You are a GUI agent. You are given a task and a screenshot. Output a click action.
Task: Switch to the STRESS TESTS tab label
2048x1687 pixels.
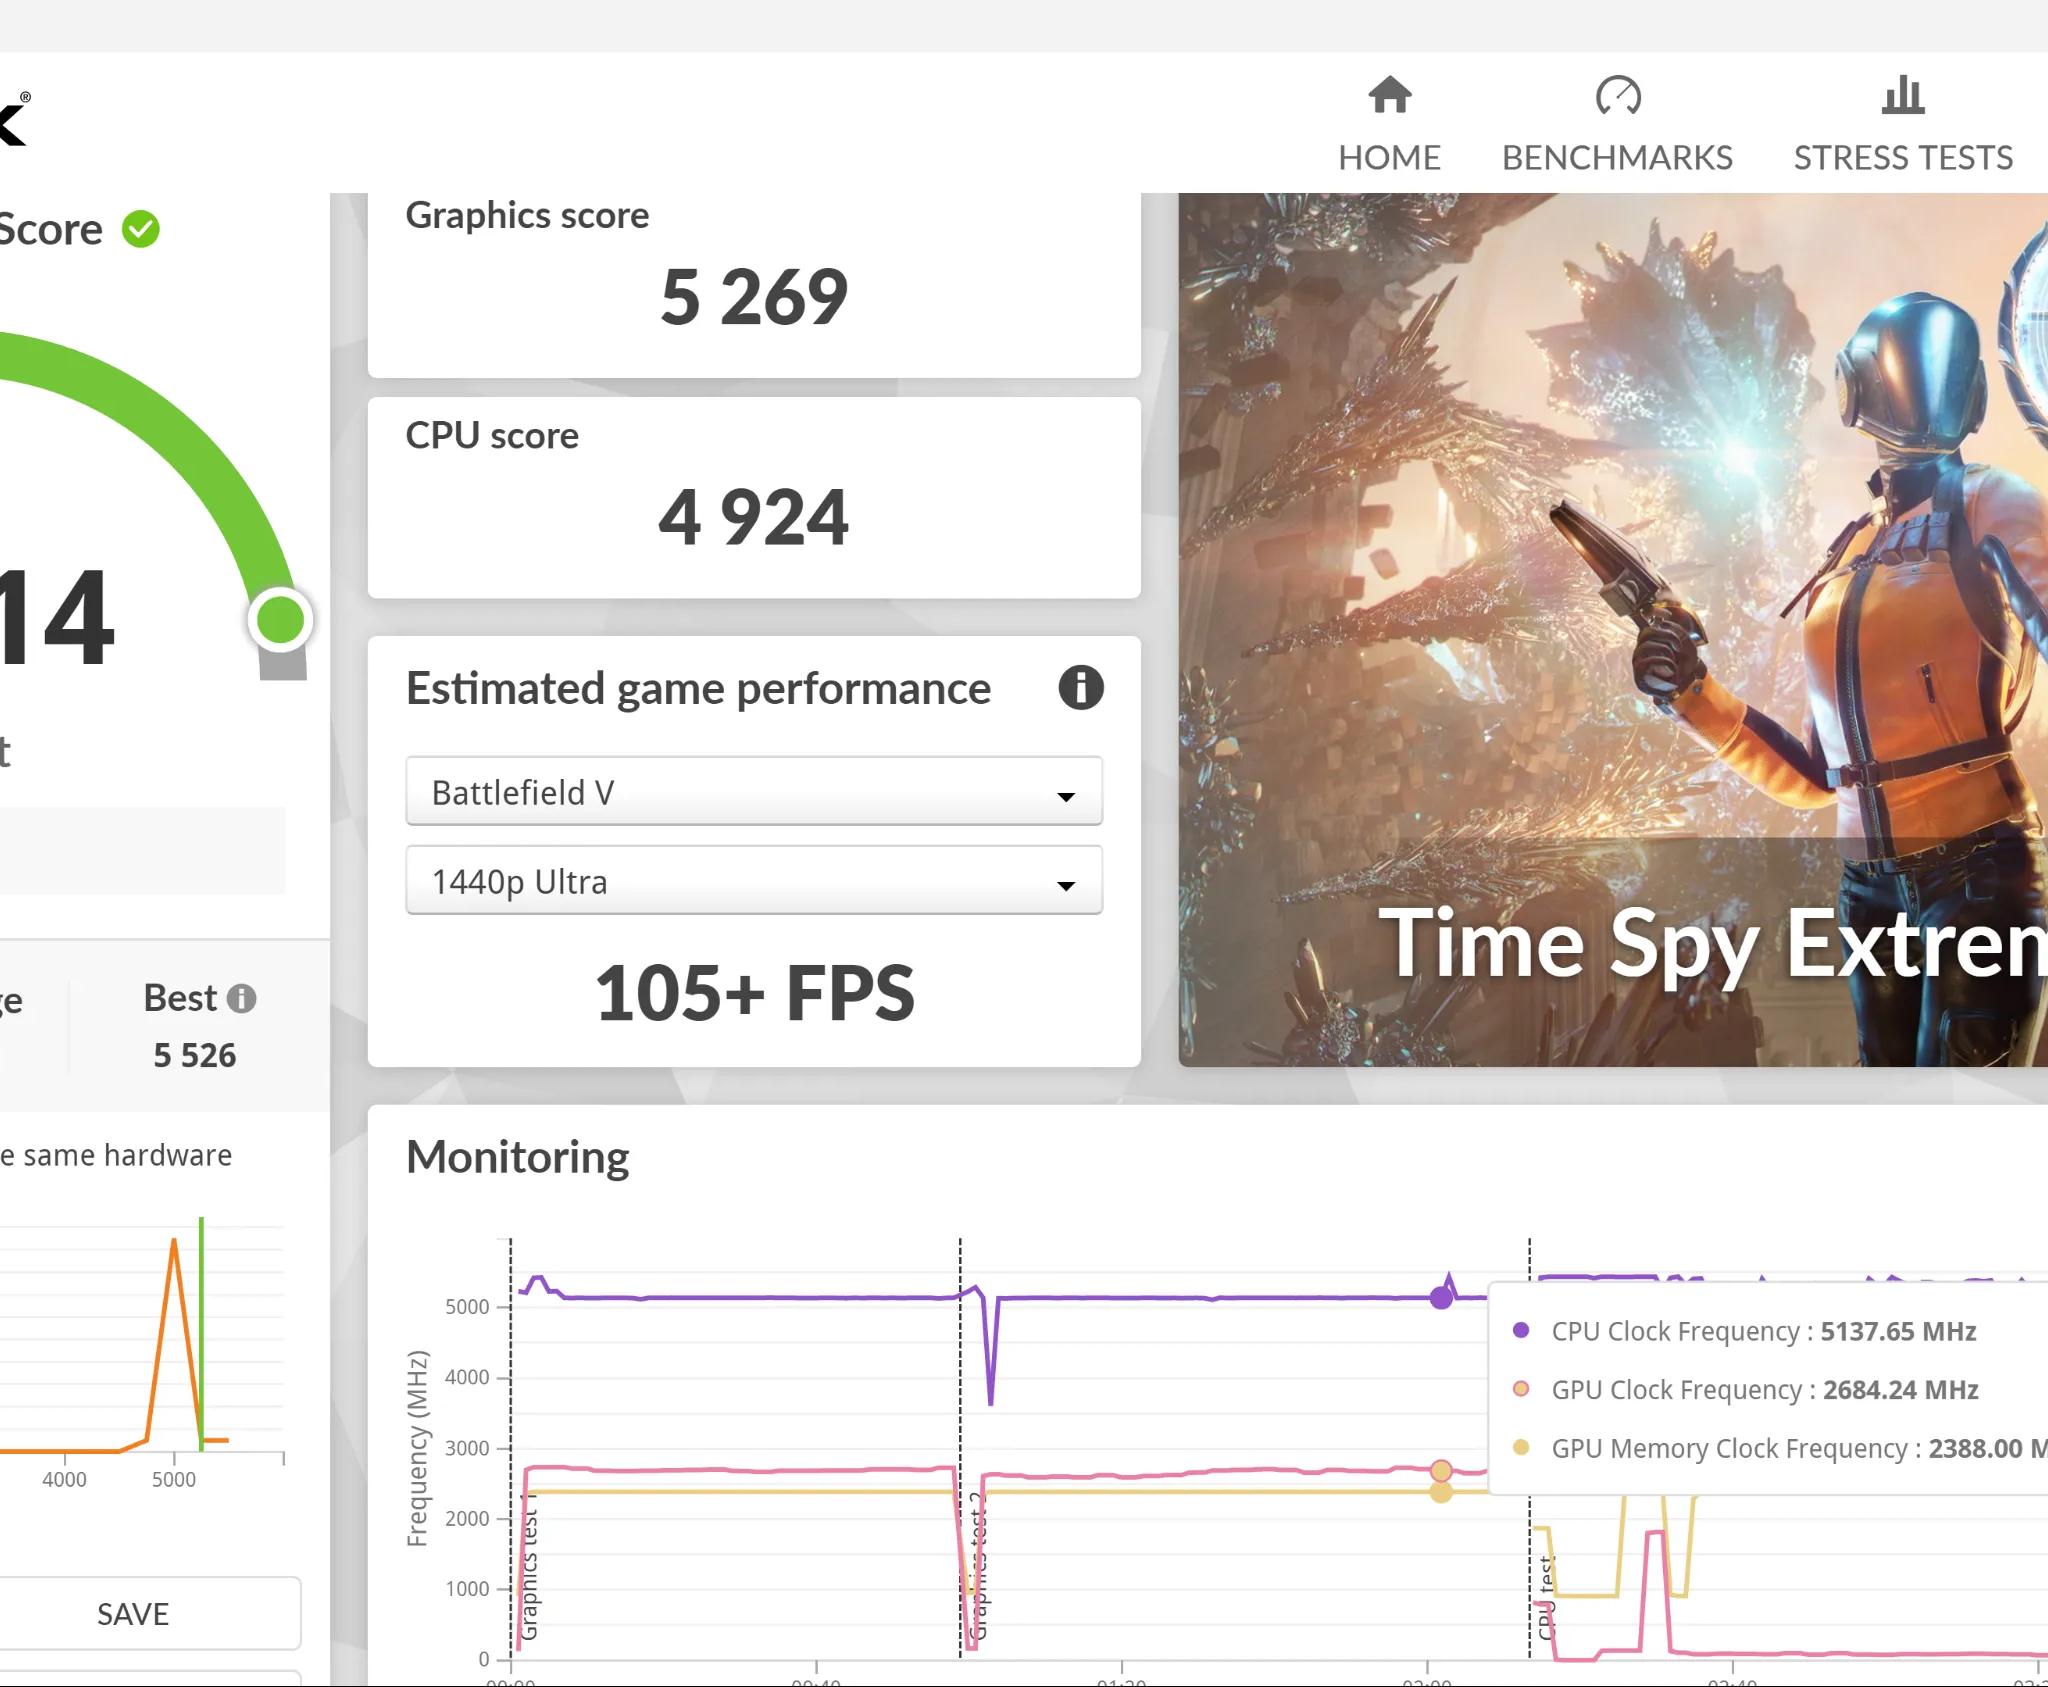click(1903, 157)
